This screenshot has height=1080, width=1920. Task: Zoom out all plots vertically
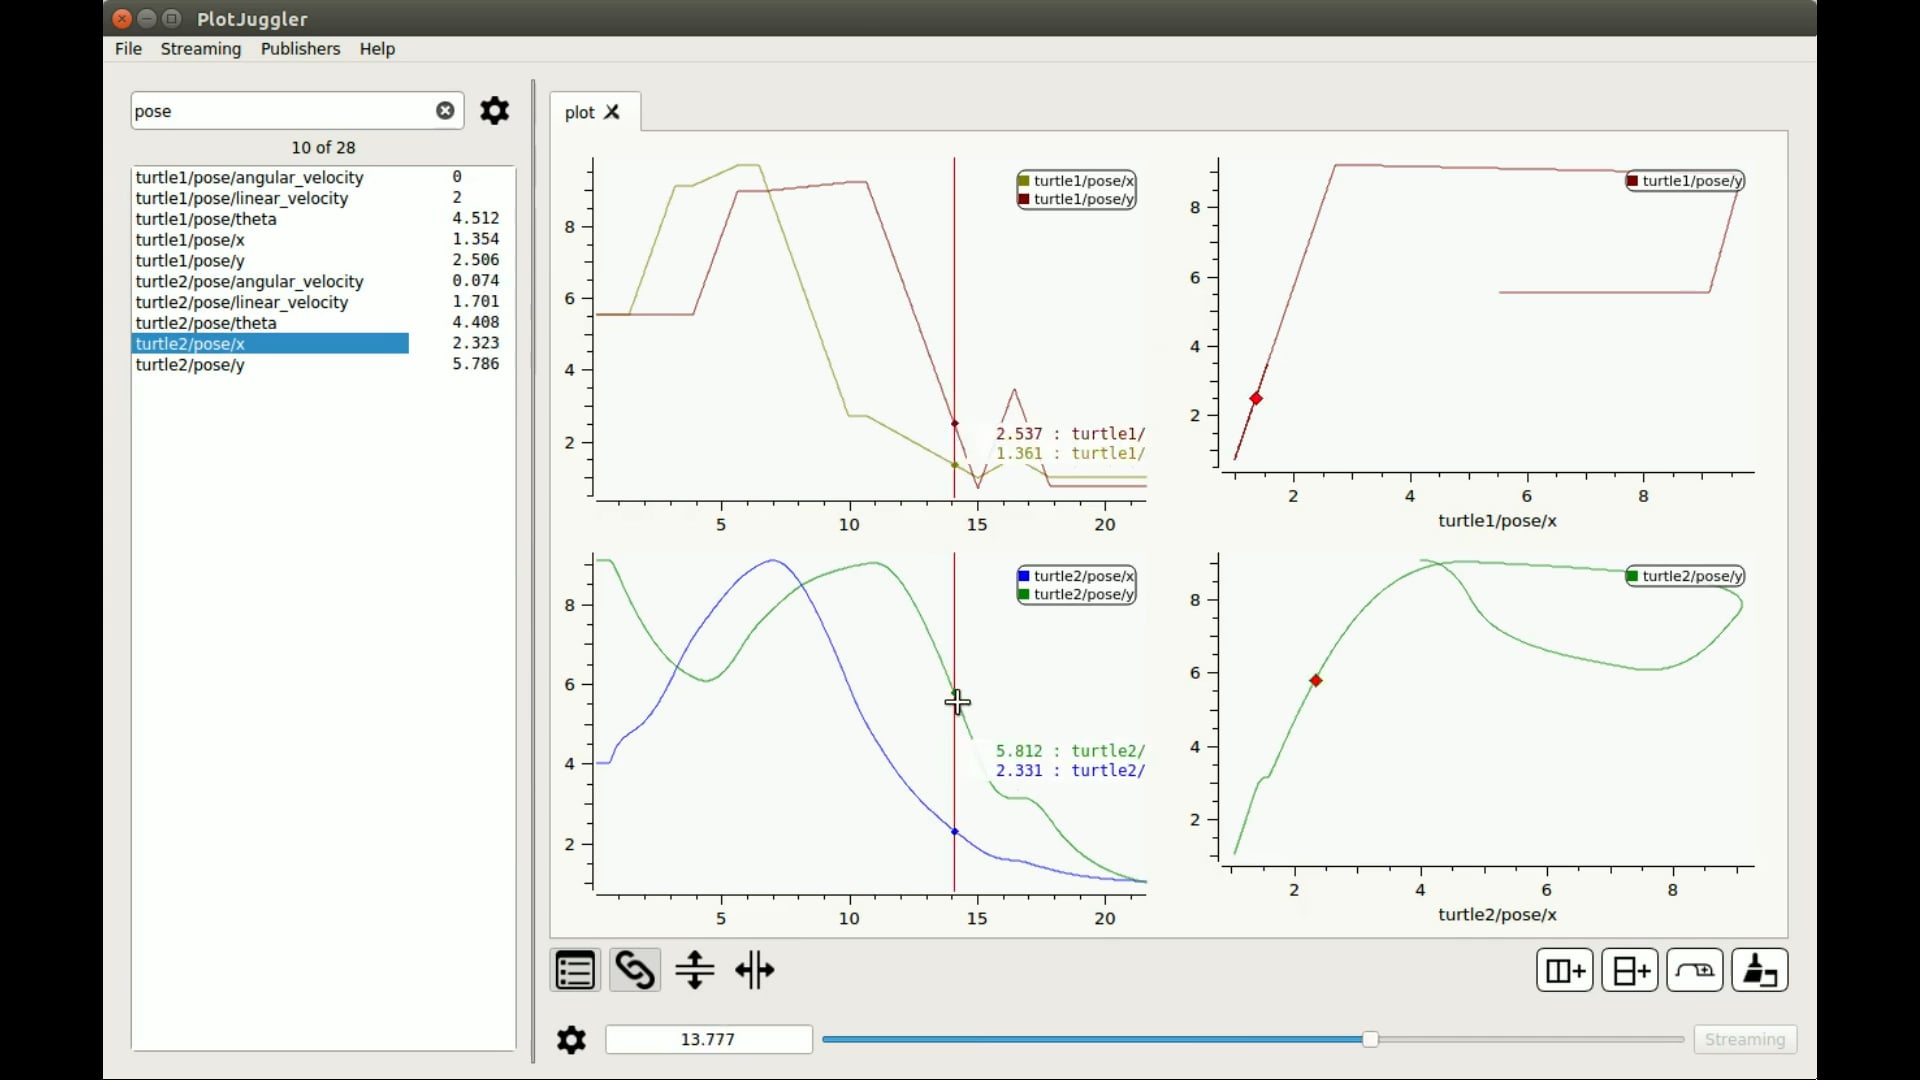click(x=695, y=970)
